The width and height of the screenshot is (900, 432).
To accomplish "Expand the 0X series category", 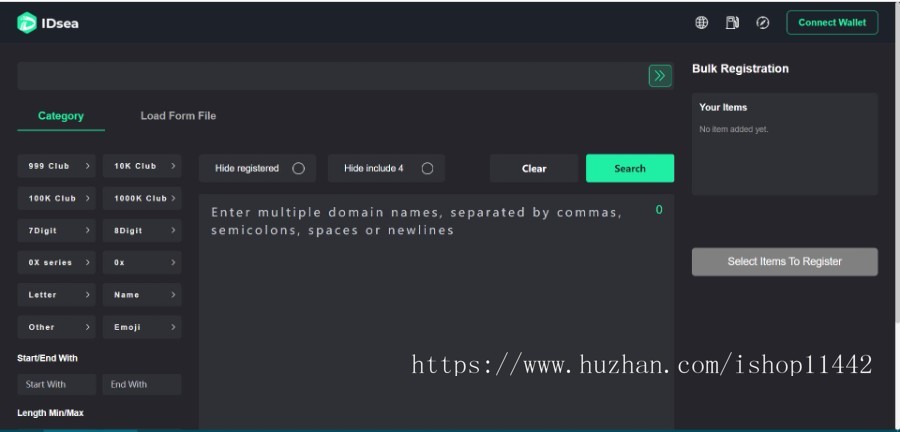I will click(56, 262).
